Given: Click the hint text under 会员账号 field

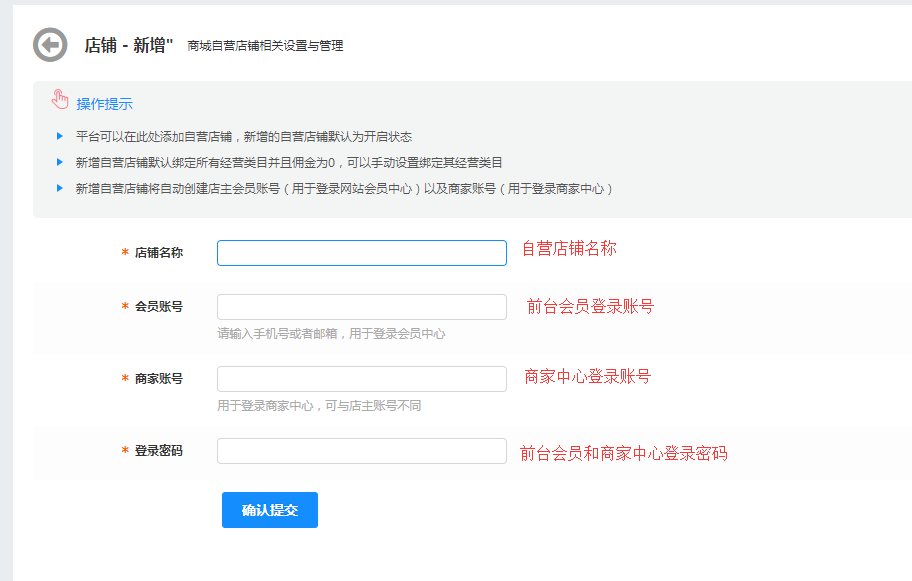Looking at the screenshot, I should point(331,334).
